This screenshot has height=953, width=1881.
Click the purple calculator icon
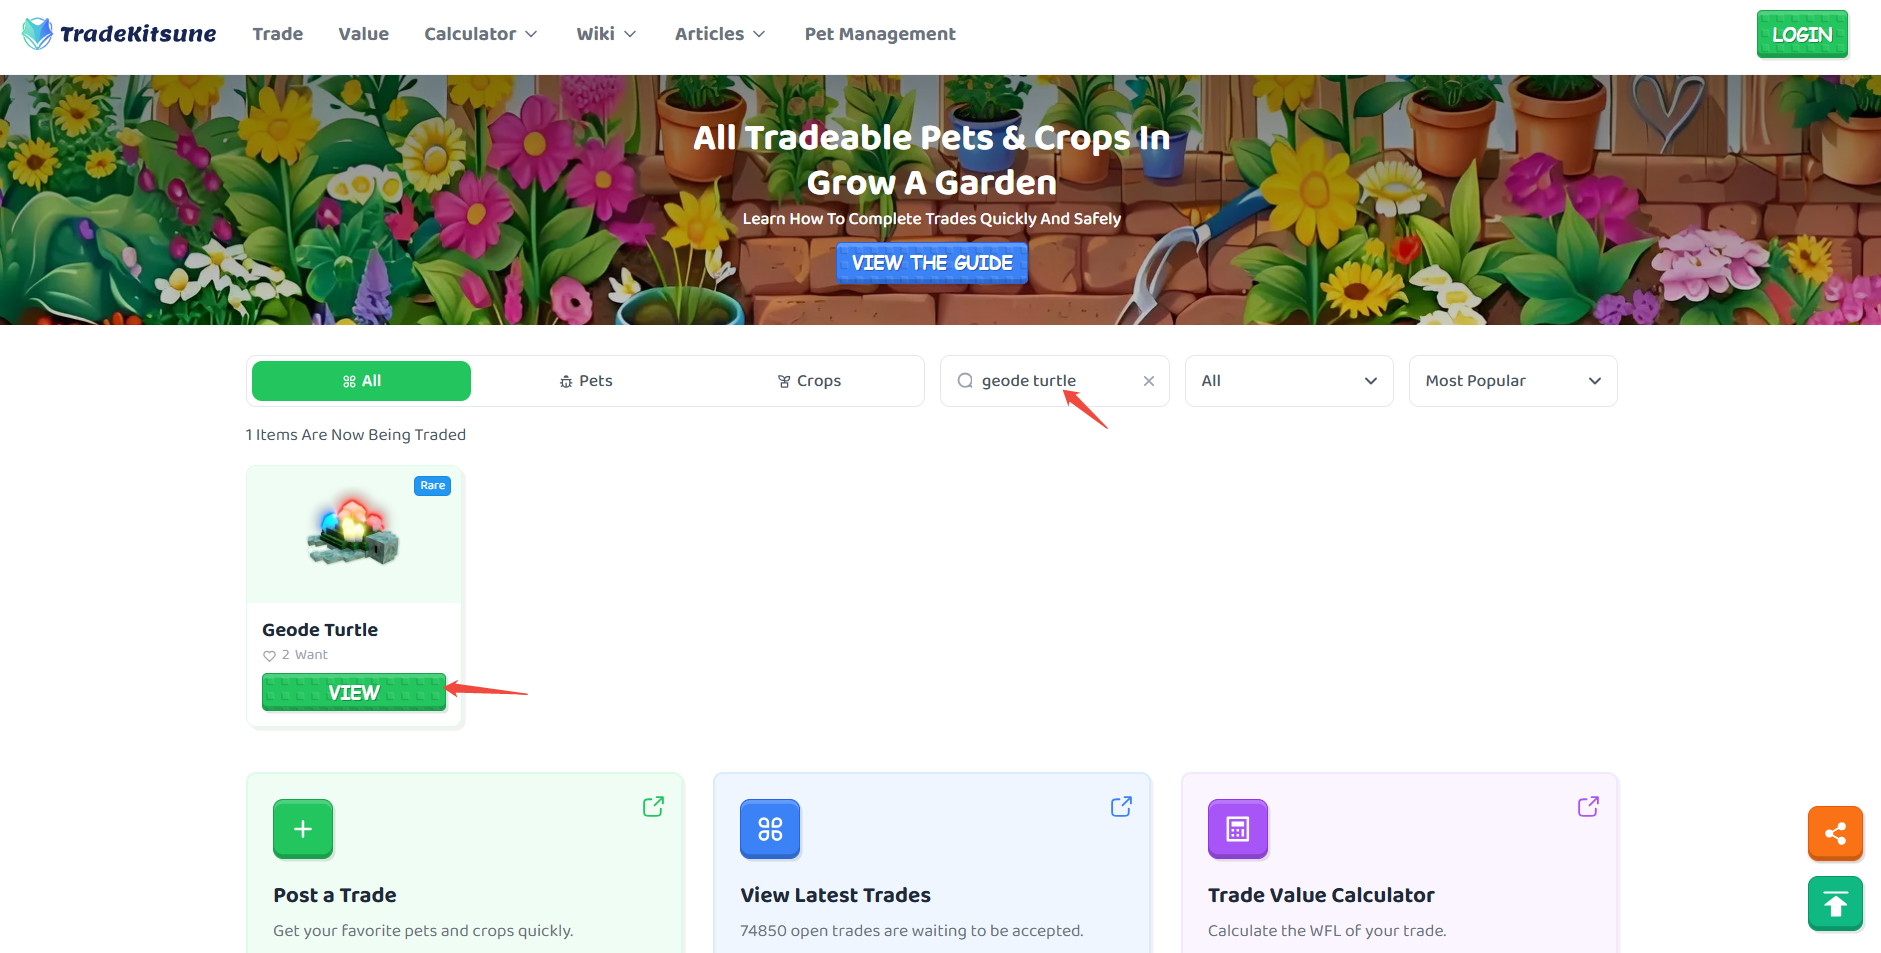click(1238, 829)
